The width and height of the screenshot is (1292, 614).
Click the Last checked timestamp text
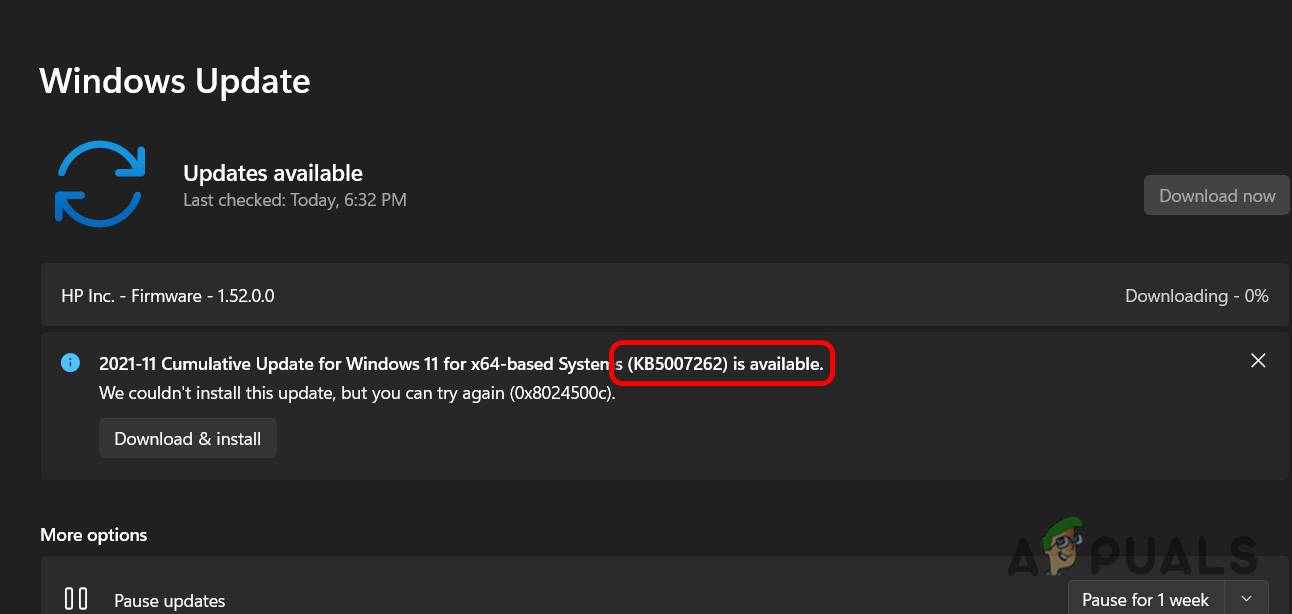pyautogui.click(x=294, y=200)
